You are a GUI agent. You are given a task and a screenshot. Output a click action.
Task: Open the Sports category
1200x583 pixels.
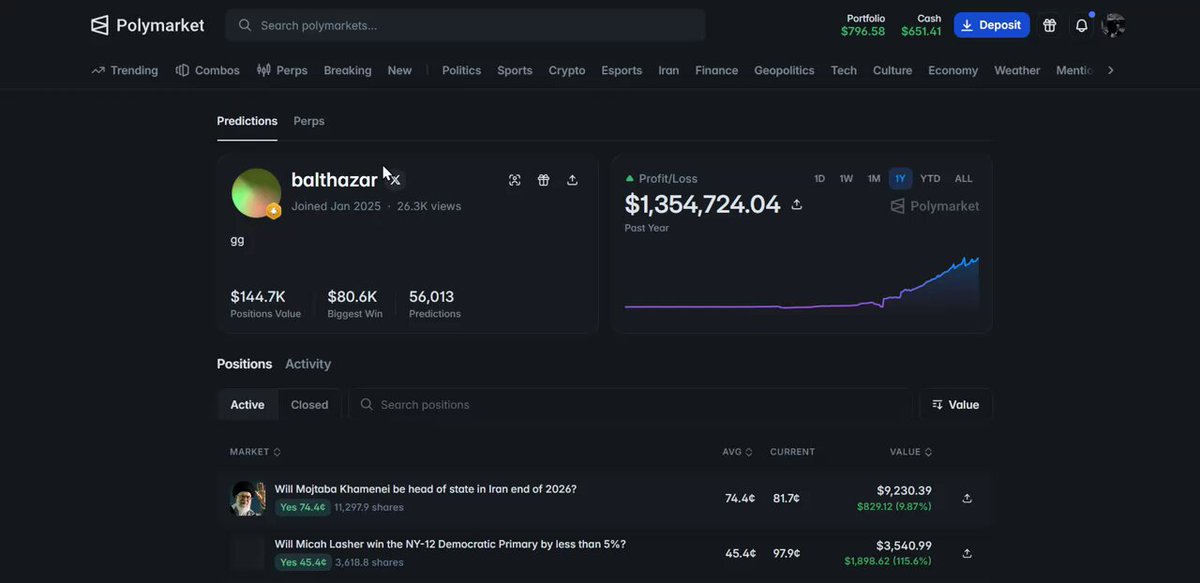515,70
